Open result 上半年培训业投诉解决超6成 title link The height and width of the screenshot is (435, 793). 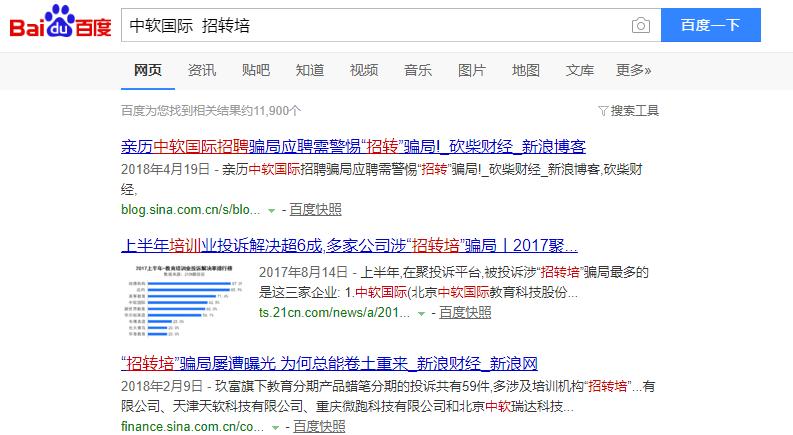coord(349,246)
